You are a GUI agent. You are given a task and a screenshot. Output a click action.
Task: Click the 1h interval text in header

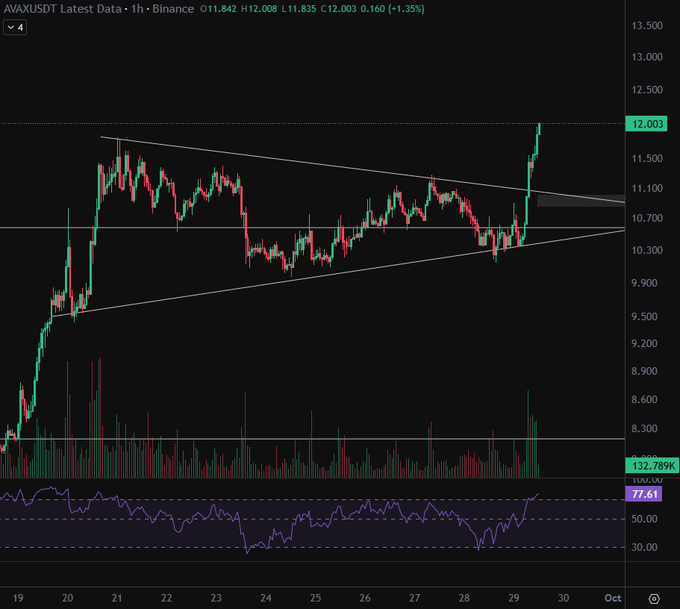pos(137,9)
